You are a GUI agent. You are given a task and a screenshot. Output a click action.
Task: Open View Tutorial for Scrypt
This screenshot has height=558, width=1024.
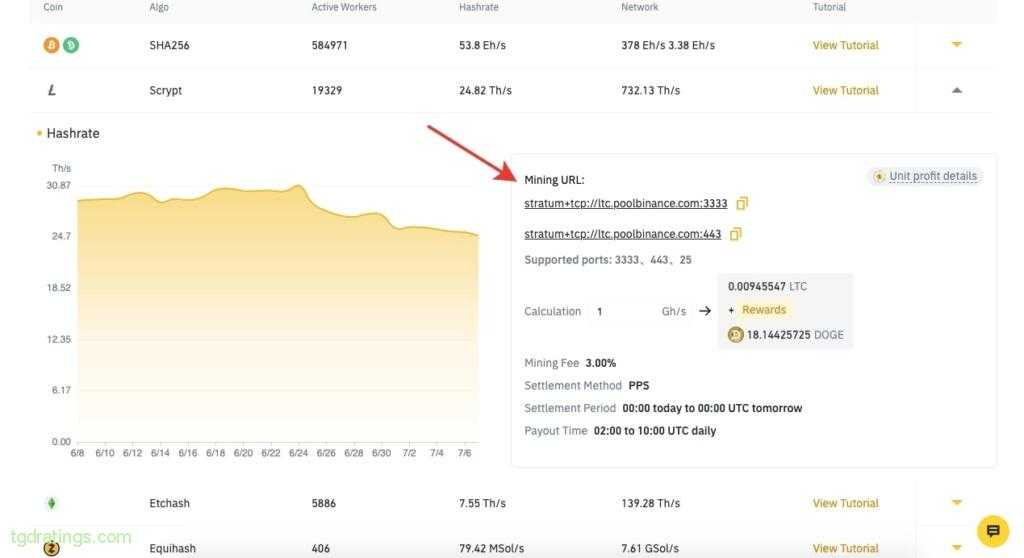pyautogui.click(x=845, y=90)
